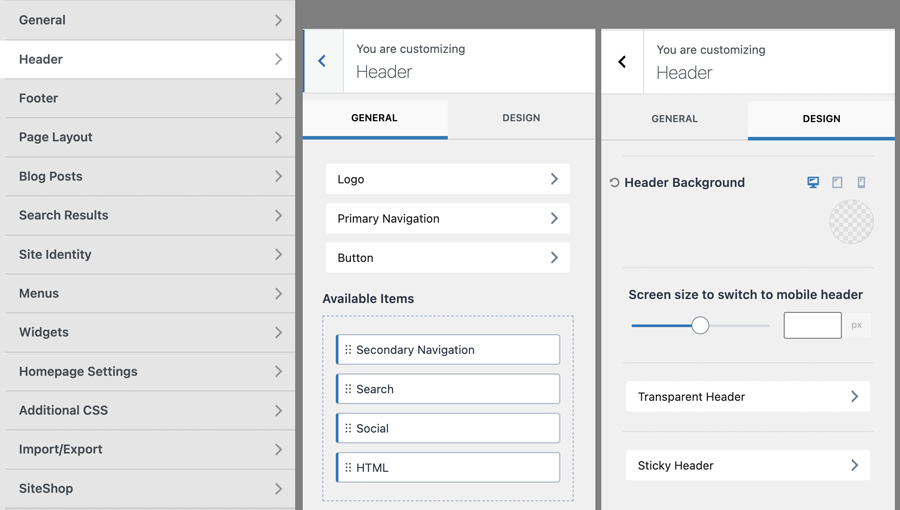
Task: Open the Homepage Settings section
Action: (149, 371)
